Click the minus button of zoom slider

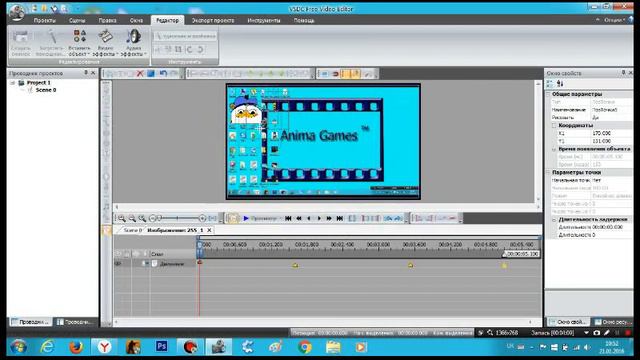152,218
